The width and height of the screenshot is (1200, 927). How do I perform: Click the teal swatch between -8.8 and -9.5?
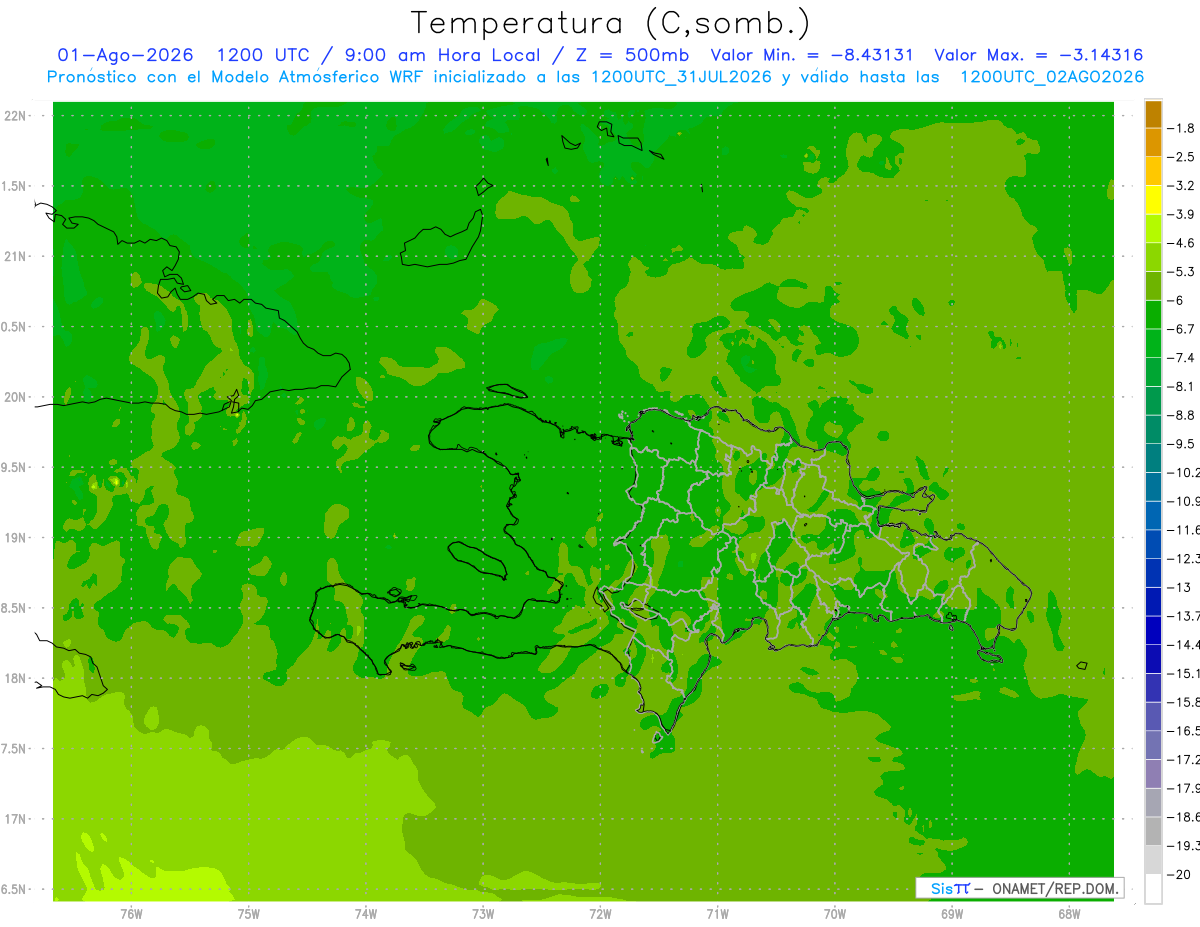(1153, 430)
